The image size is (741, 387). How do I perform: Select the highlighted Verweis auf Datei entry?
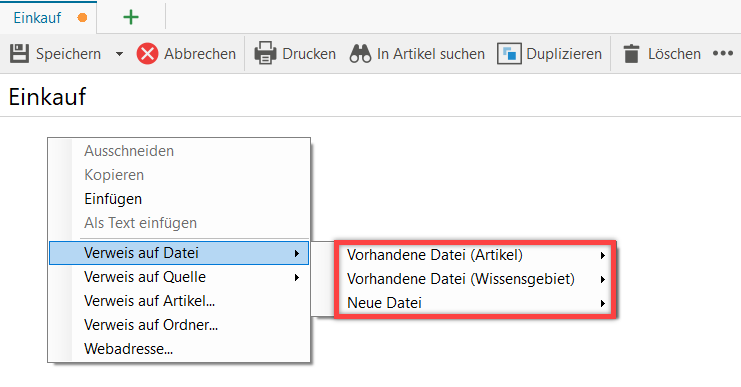pyautogui.click(x=179, y=253)
